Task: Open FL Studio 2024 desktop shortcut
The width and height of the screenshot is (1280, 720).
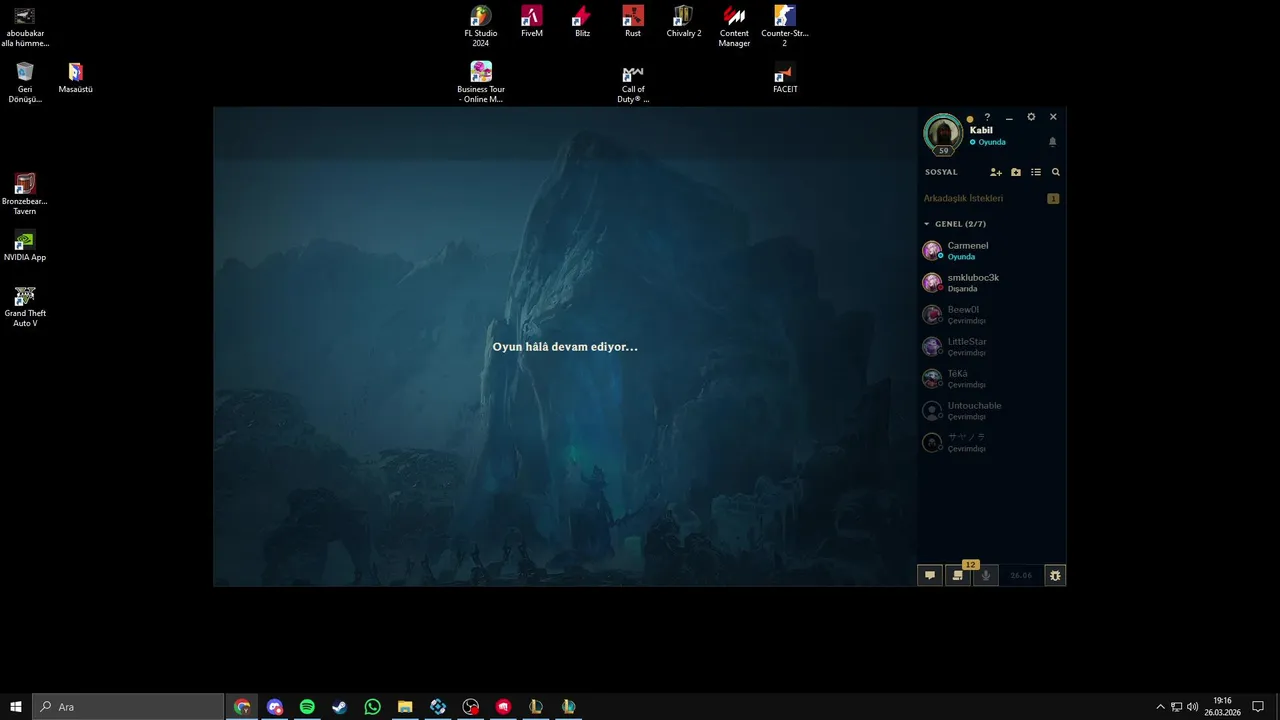Action: pos(481,26)
